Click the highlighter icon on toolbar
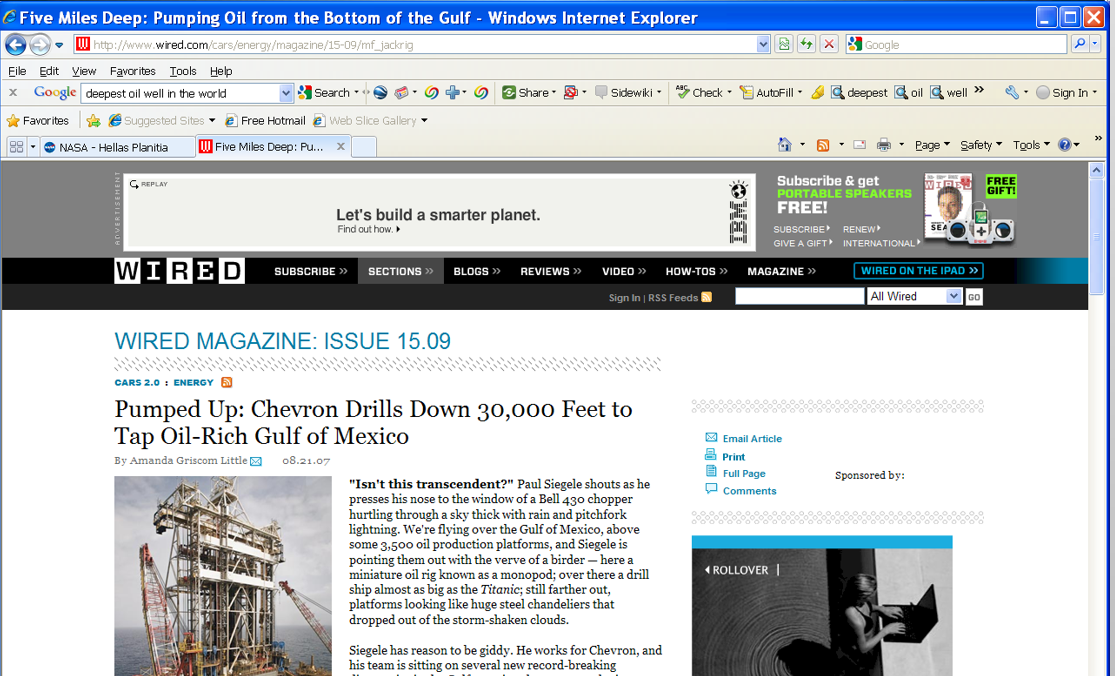 pos(818,92)
